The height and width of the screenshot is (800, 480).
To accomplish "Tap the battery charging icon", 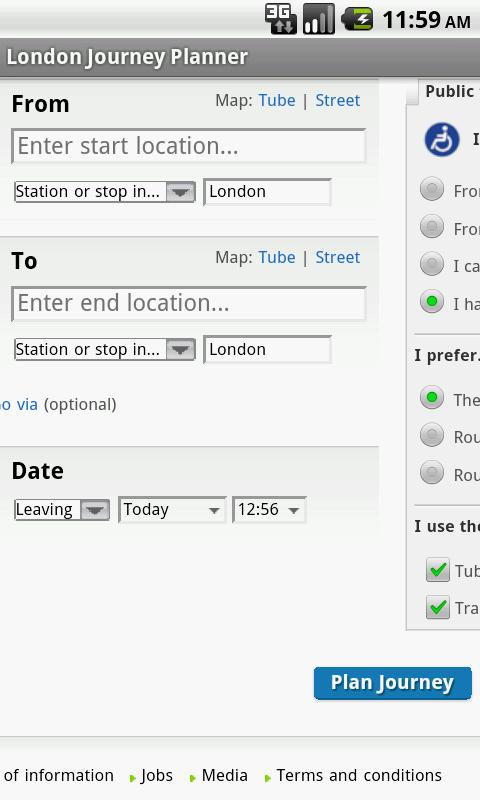I will (x=357, y=19).
